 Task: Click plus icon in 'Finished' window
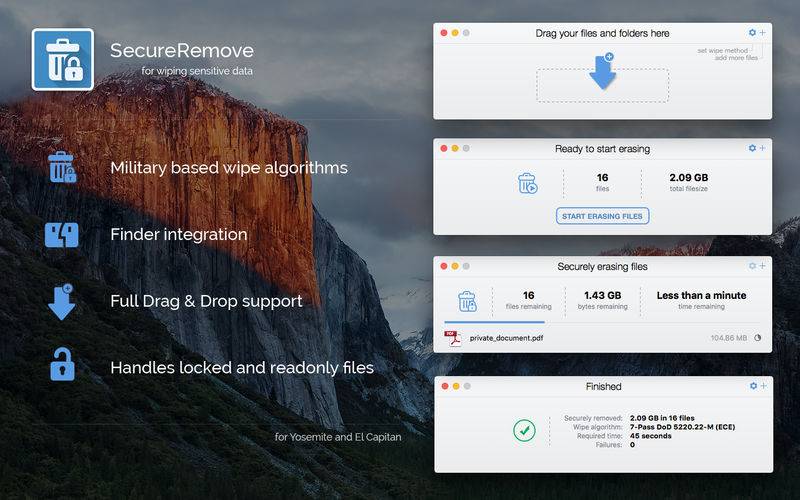(x=763, y=386)
